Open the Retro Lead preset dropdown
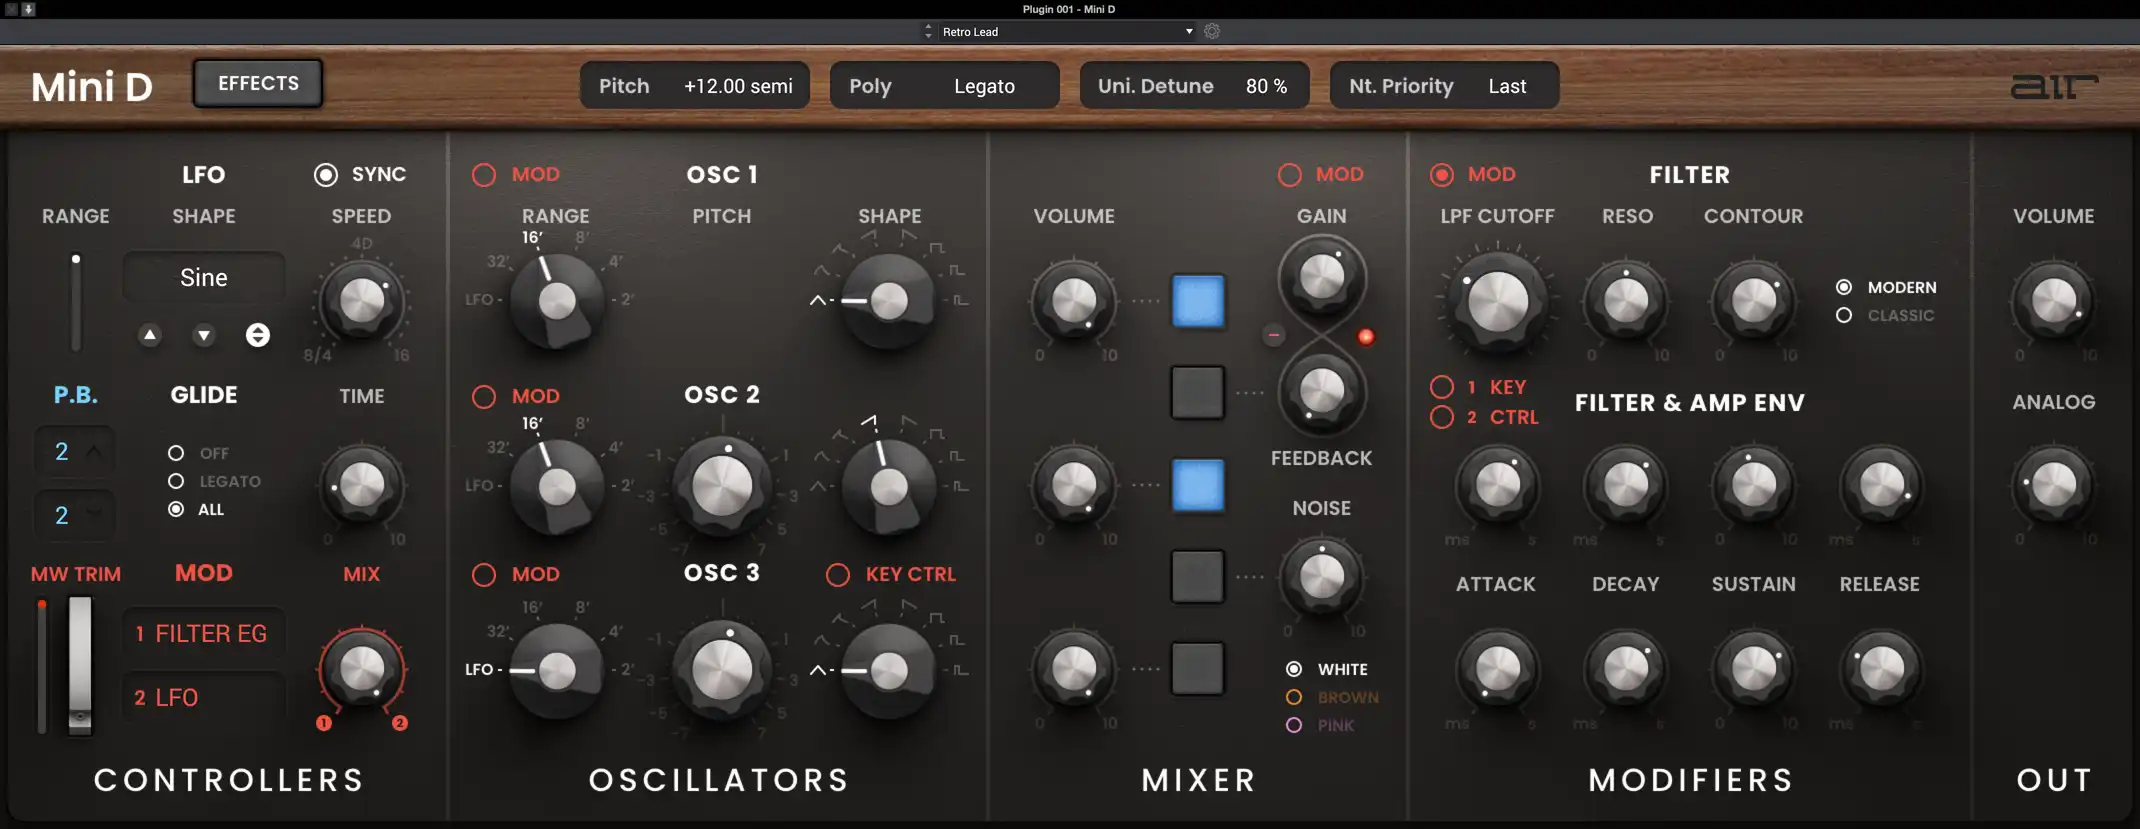Viewport: 2140px width, 829px height. click(x=1066, y=32)
